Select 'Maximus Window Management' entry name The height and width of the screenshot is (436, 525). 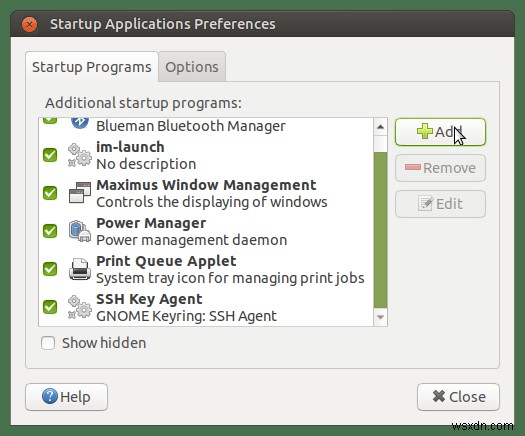point(206,185)
